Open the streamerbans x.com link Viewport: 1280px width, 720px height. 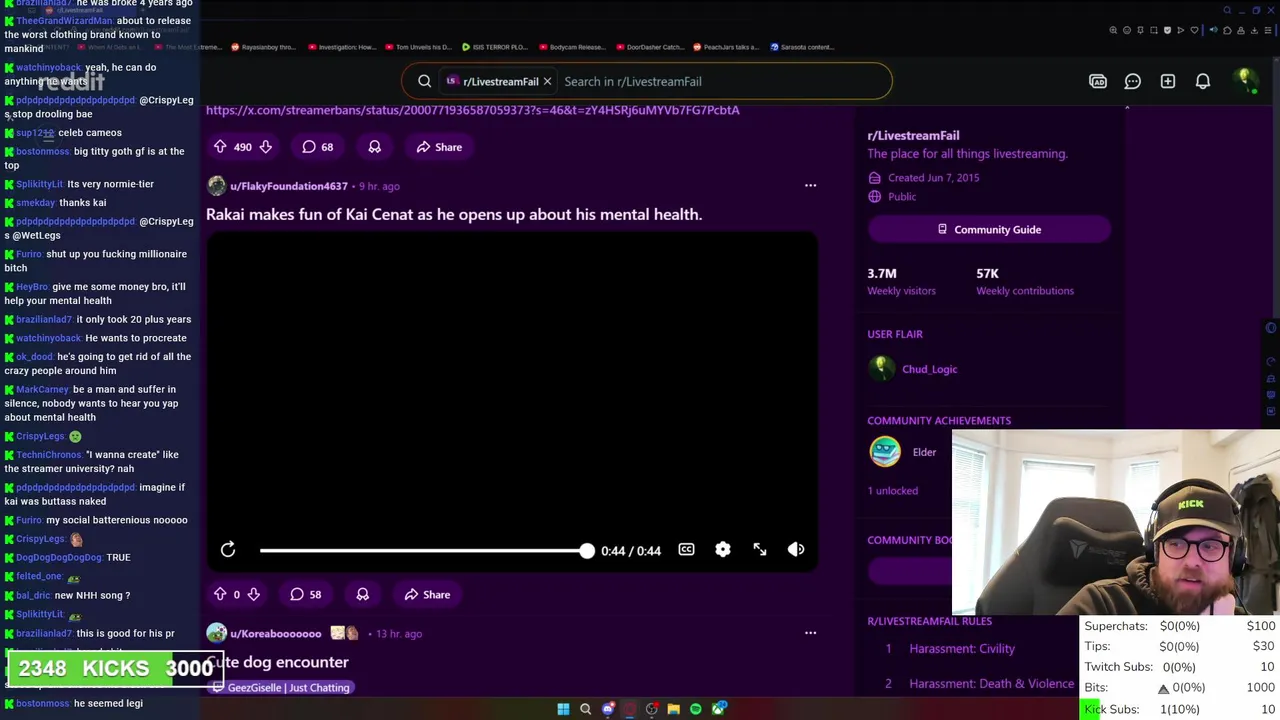472,110
